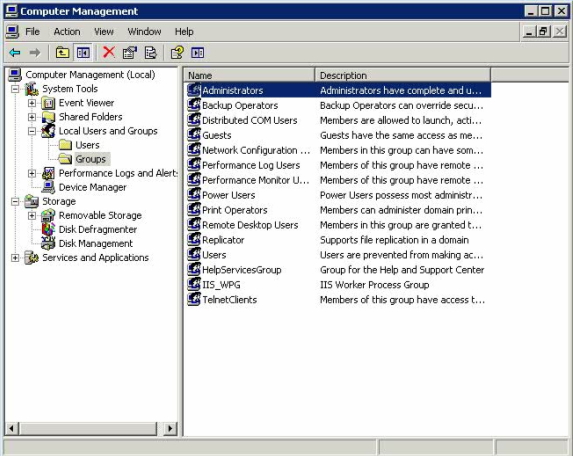Open the File menu
Viewport: 573px width, 456px height.
[x=32, y=32]
